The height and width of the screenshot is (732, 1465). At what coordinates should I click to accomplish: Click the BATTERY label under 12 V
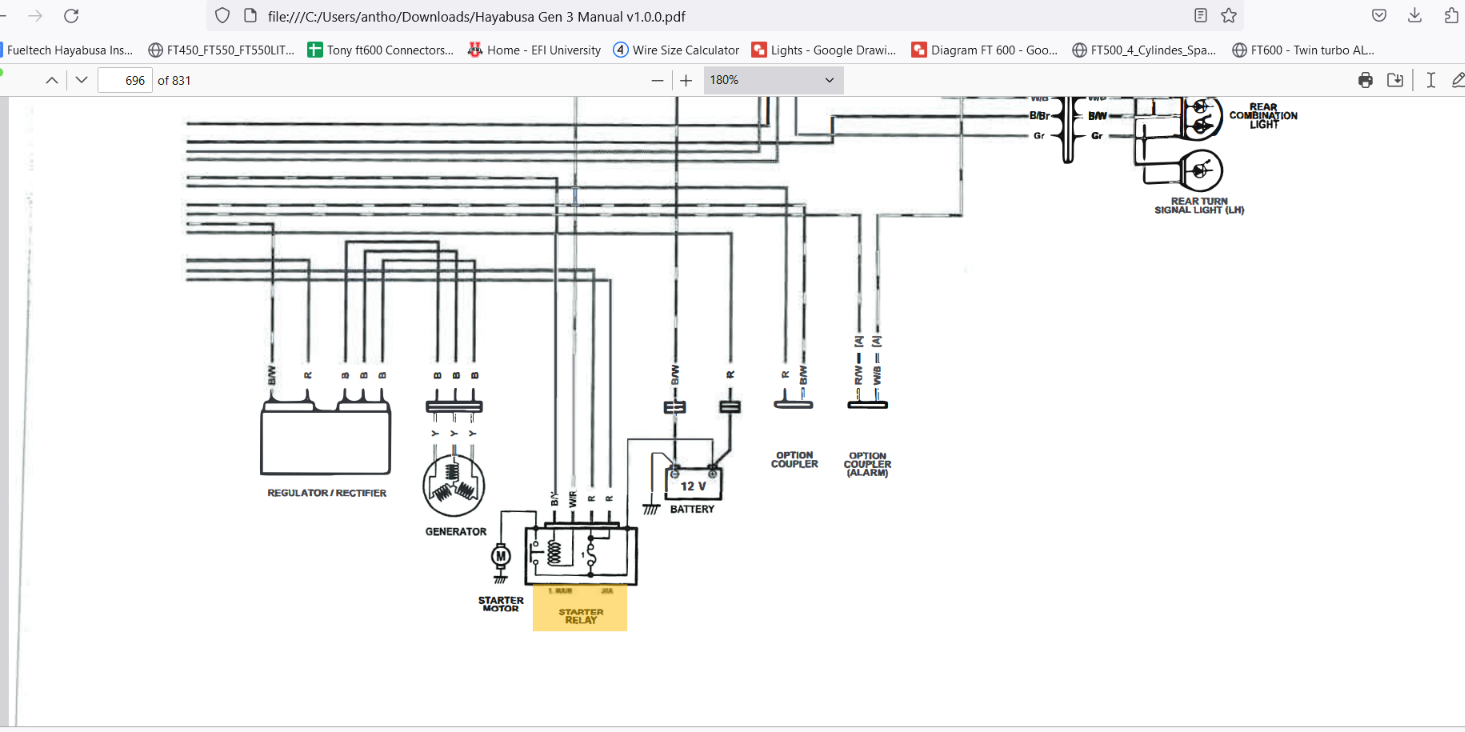(693, 509)
